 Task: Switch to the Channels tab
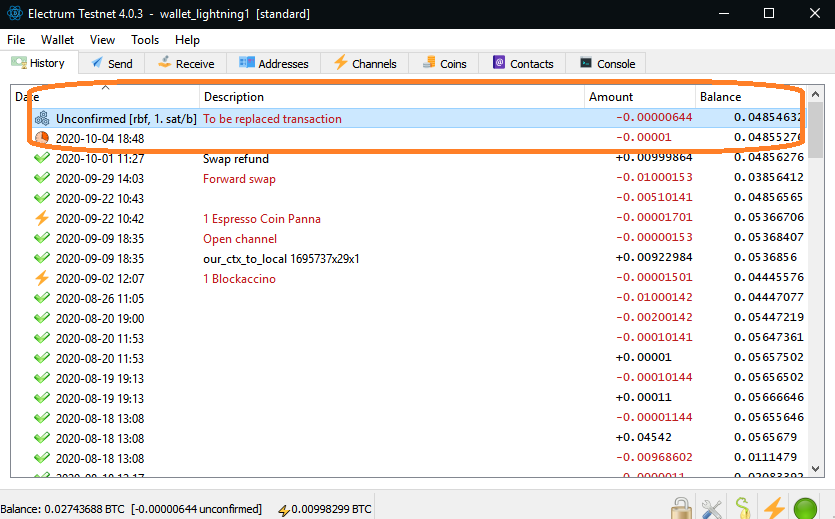(365, 63)
